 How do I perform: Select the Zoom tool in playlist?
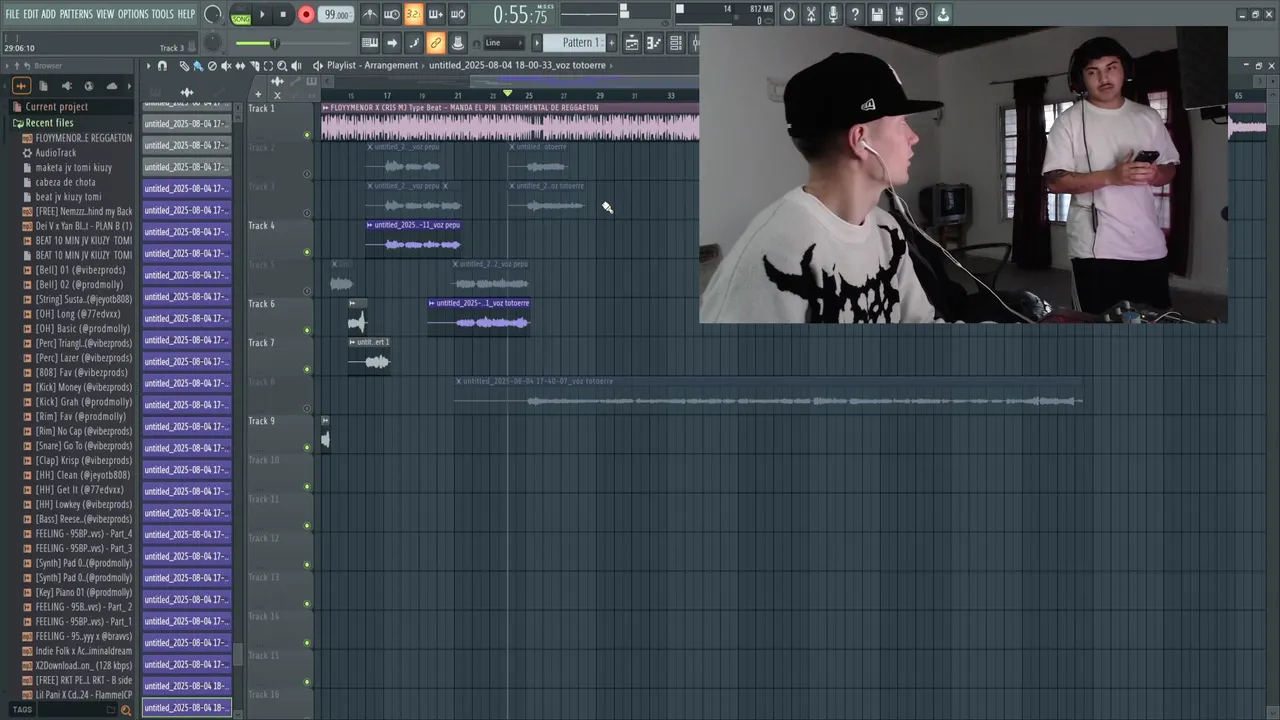(282, 66)
